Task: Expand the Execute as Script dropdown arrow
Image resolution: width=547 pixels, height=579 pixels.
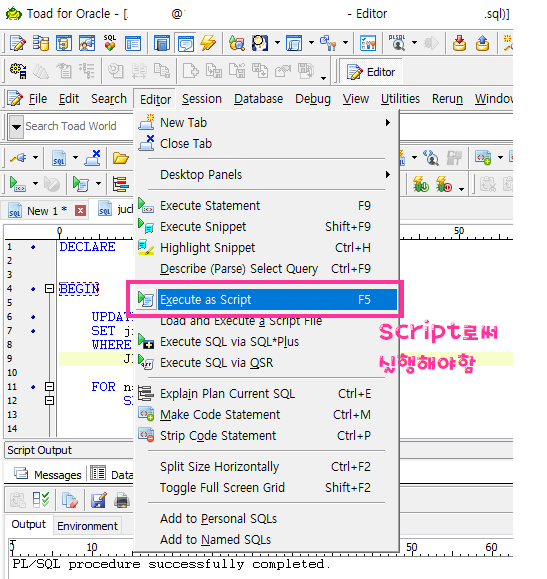Action: [x=99, y=183]
